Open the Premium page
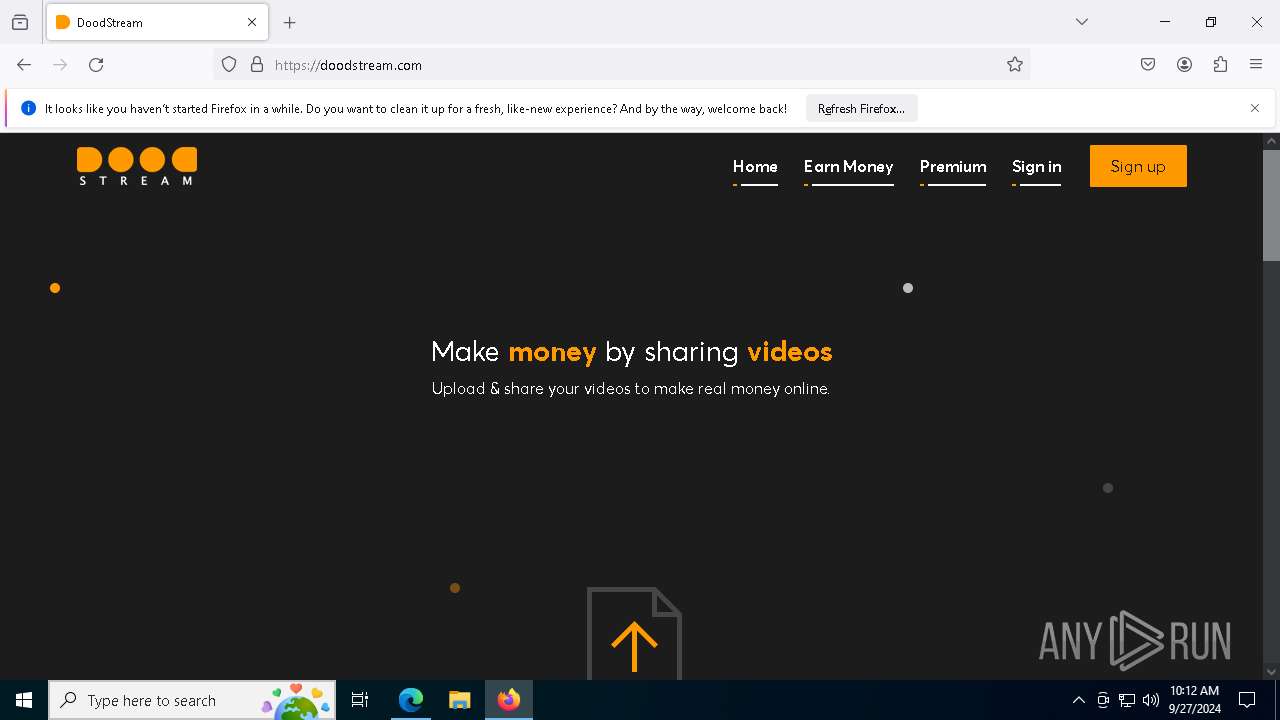1280x720 pixels. pyautogui.click(x=953, y=167)
